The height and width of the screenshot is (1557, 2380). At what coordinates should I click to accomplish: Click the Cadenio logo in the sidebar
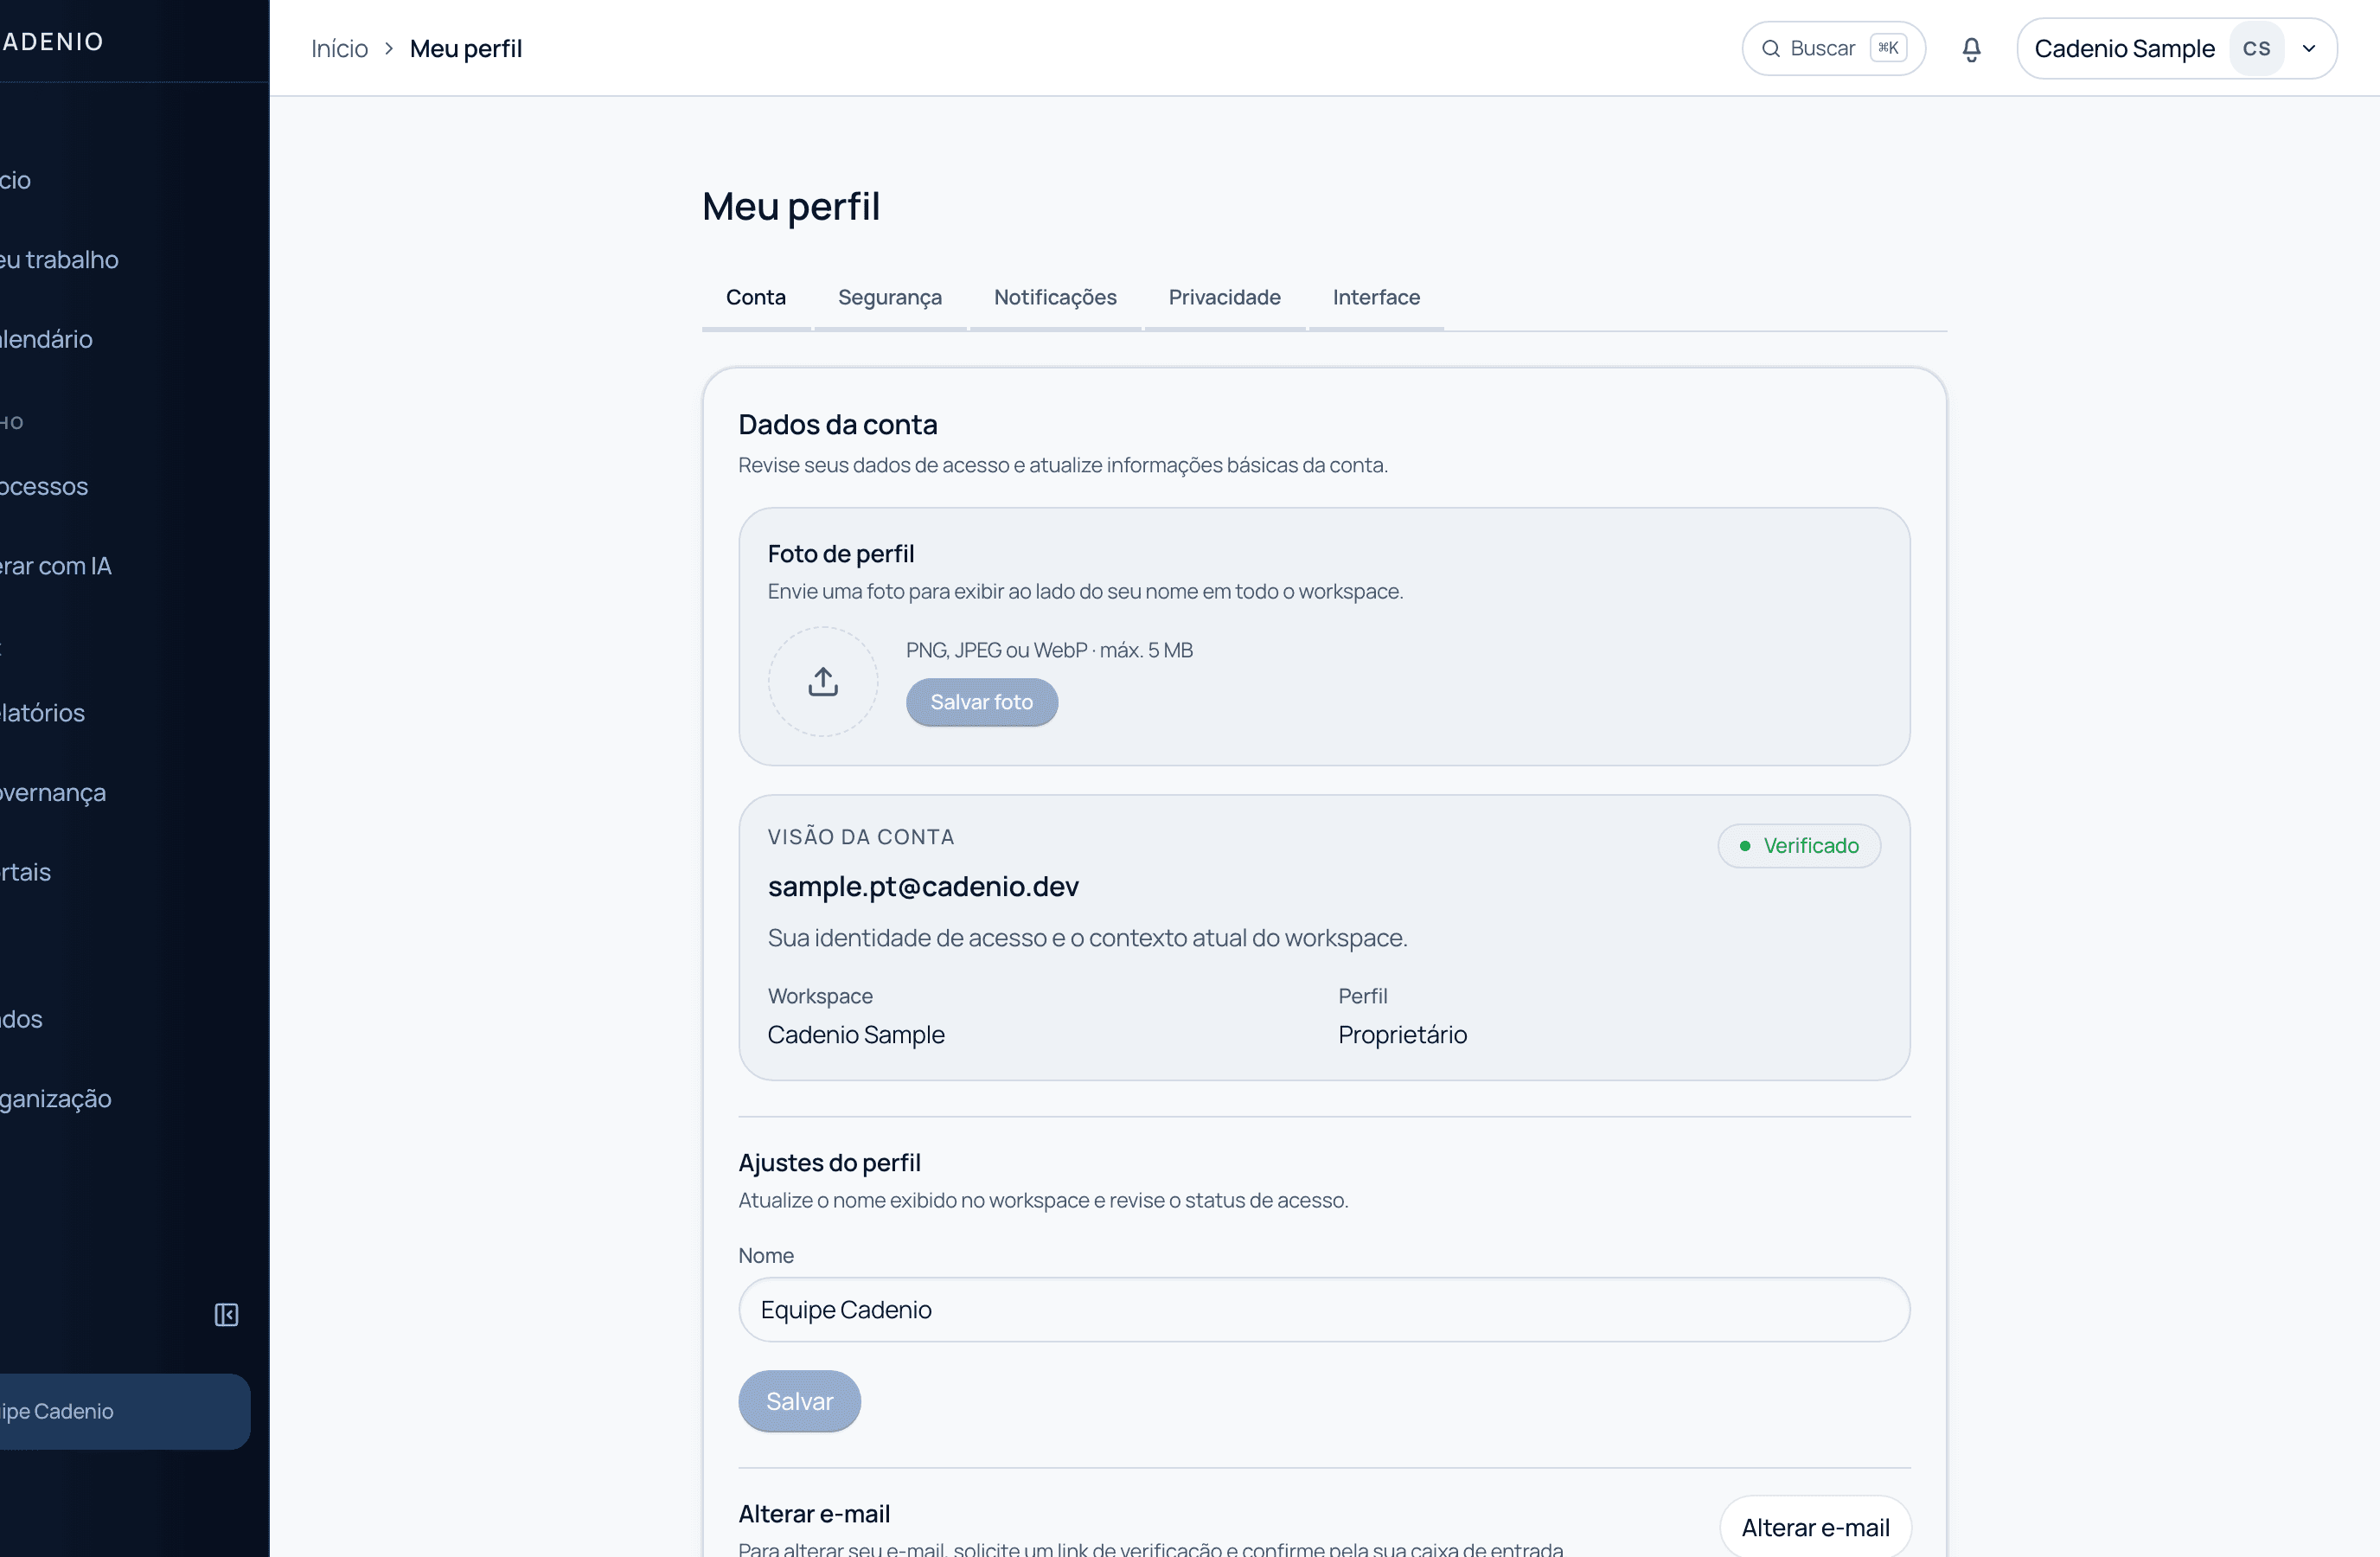click(x=53, y=42)
